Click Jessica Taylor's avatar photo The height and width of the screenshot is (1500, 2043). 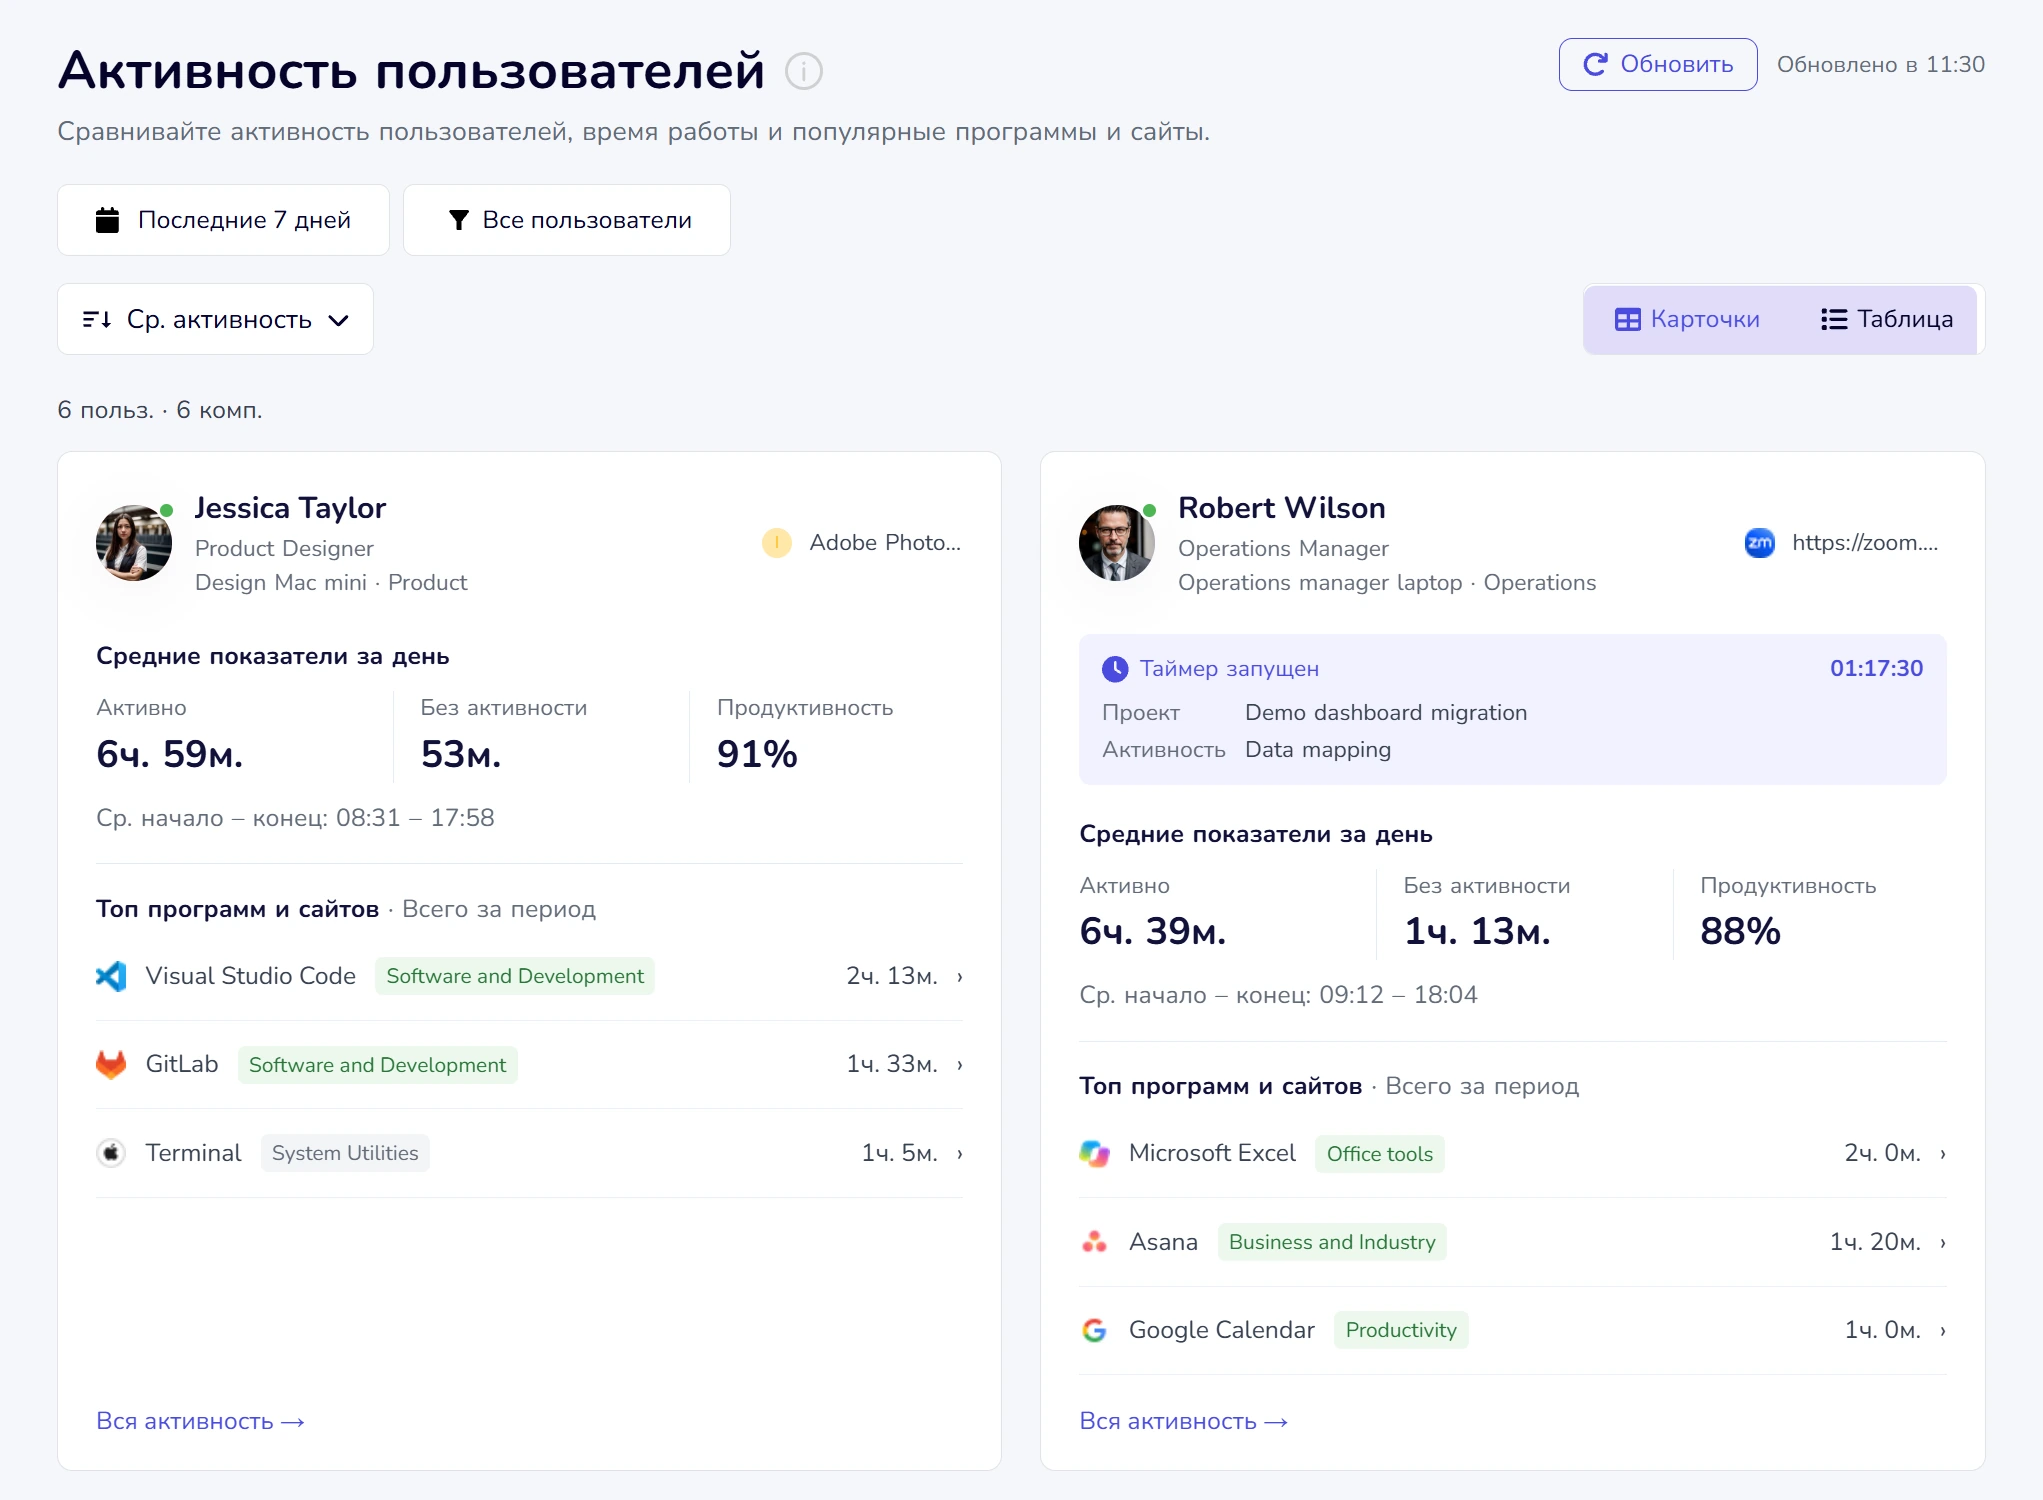point(134,543)
